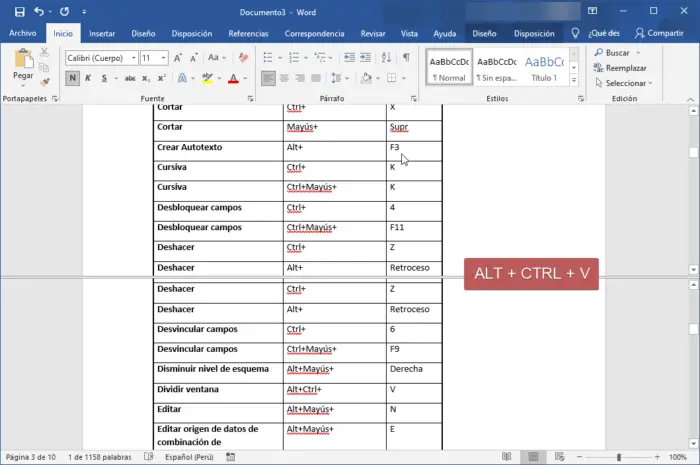Switch to Web Layout view in status bar

(559, 457)
